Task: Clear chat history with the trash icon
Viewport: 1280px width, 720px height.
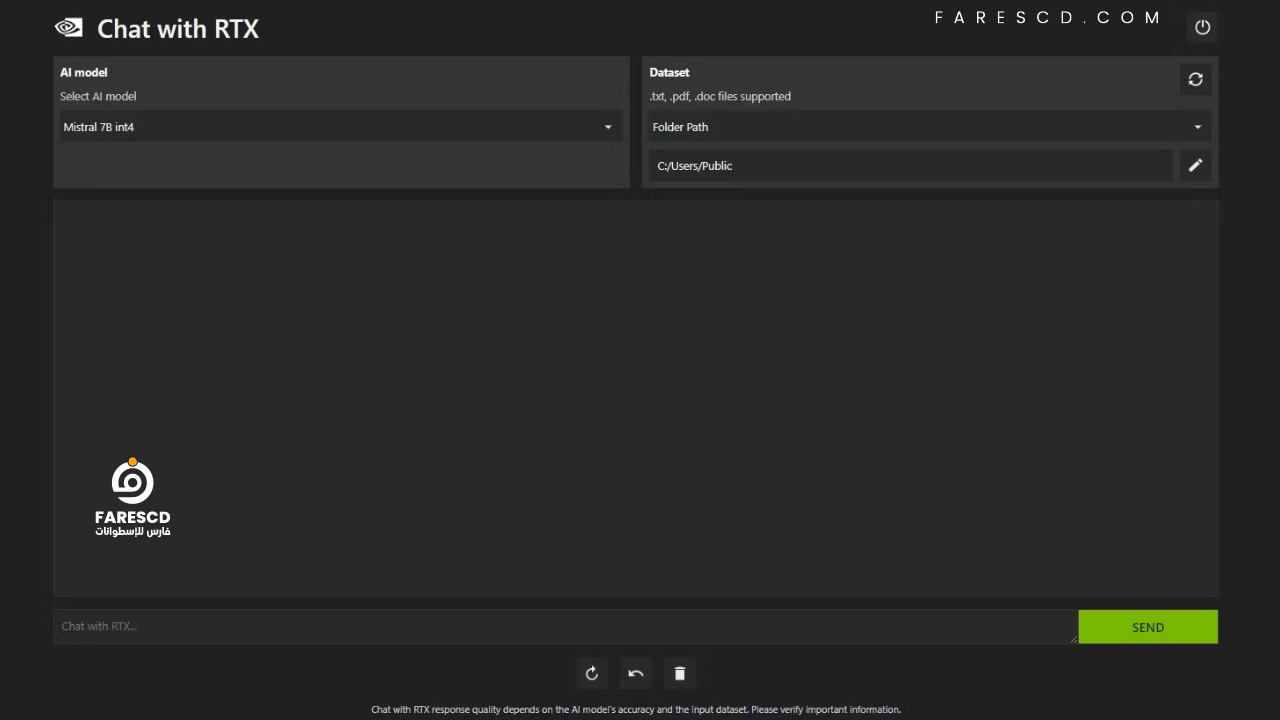Action: click(x=679, y=673)
